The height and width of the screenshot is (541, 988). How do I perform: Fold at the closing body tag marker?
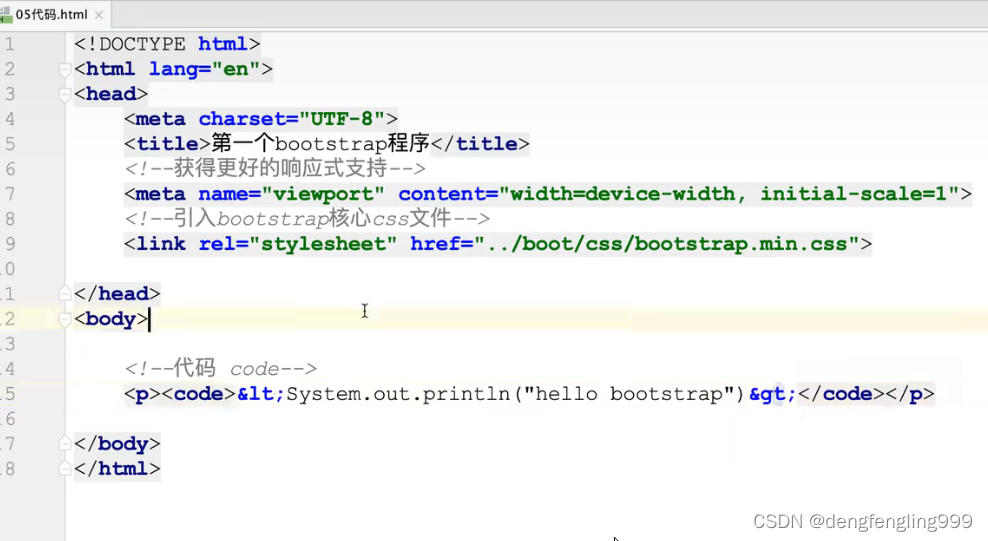point(64,444)
